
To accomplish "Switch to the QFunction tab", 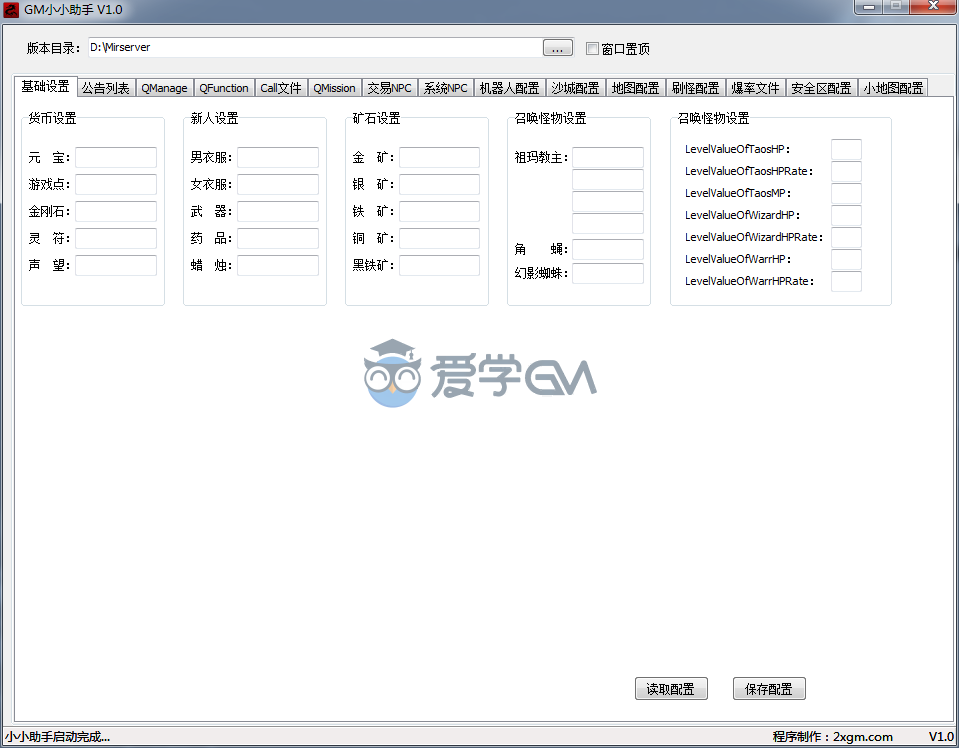I will point(224,88).
